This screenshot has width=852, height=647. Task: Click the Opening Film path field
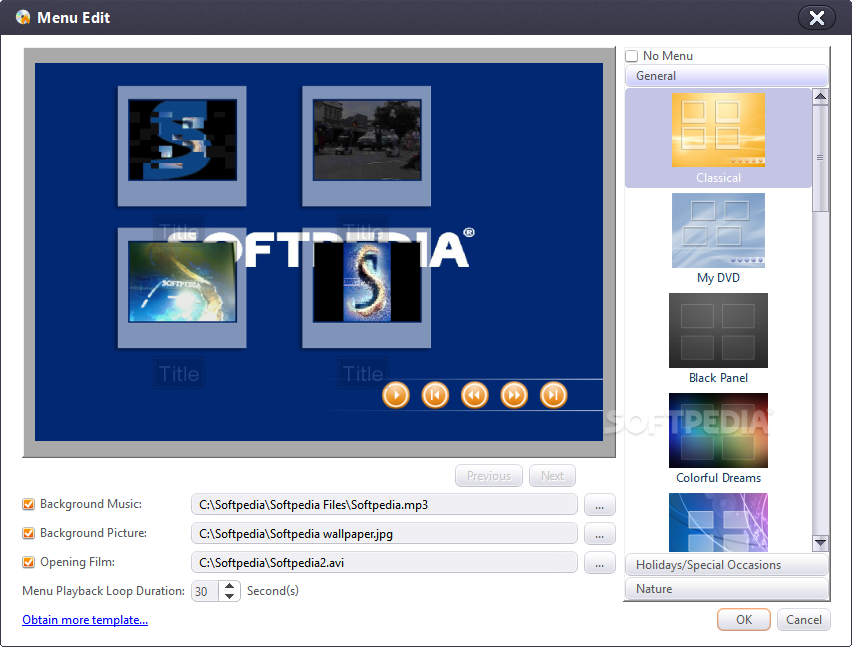[384, 563]
